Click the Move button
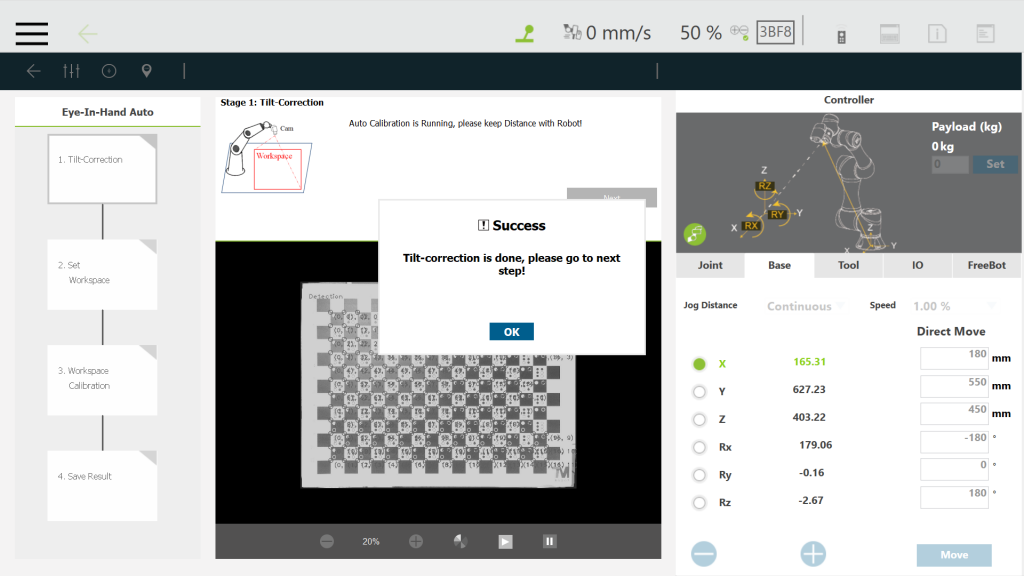This screenshot has height=576, width=1024. tap(953, 555)
